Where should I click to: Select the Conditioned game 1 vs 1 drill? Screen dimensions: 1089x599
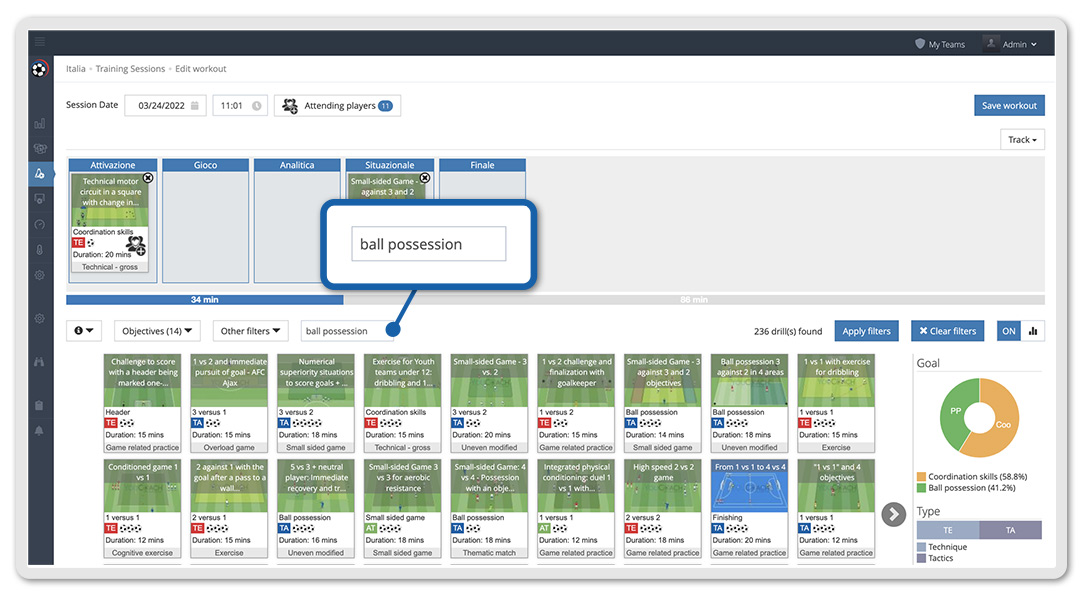[142, 509]
